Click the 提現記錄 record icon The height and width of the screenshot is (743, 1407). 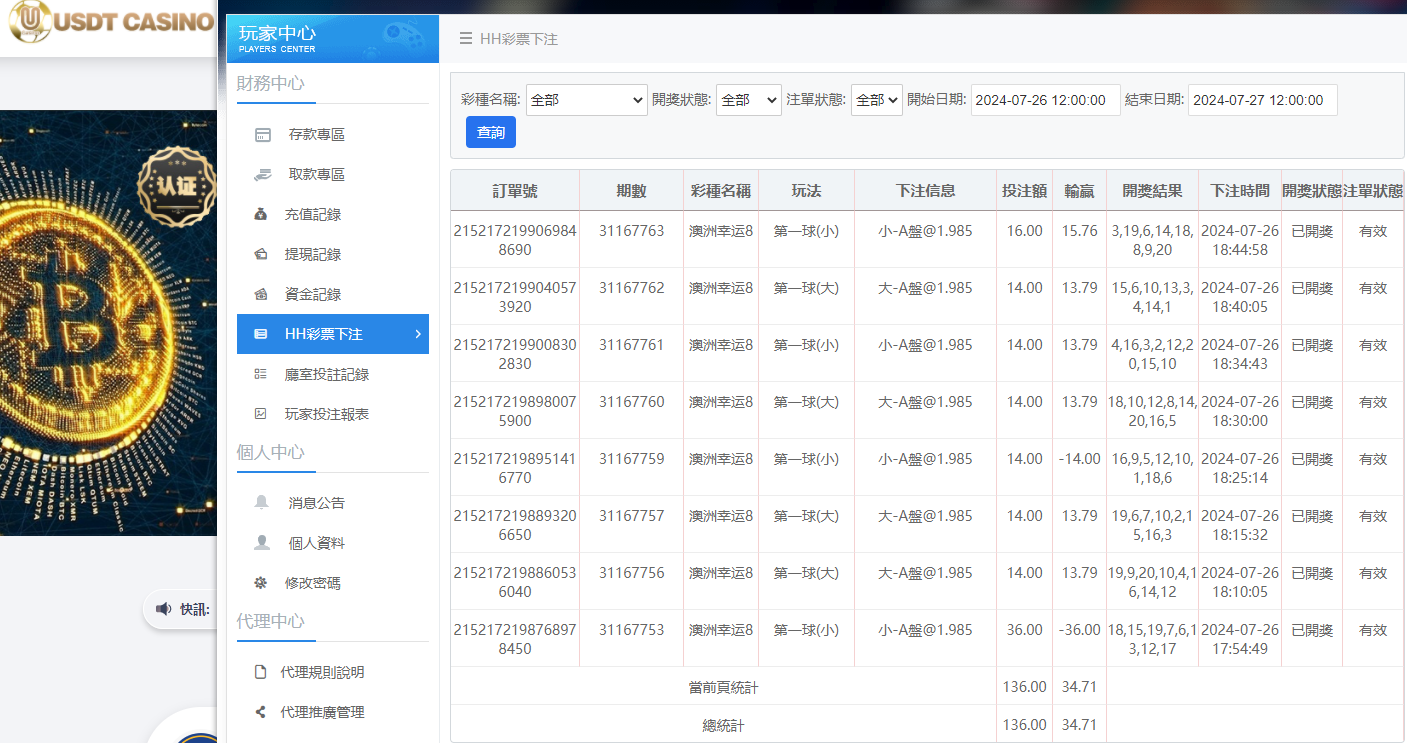click(x=262, y=253)
